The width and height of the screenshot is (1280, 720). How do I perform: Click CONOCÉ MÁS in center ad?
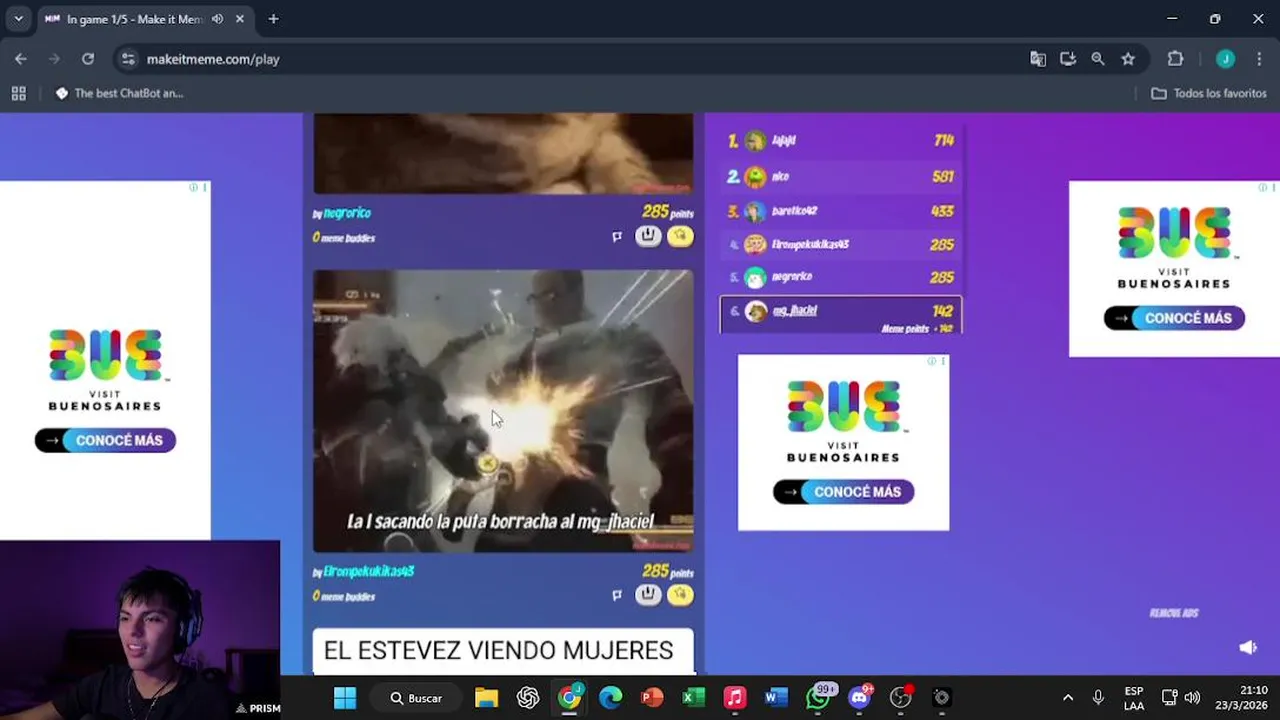pos(843,491)
